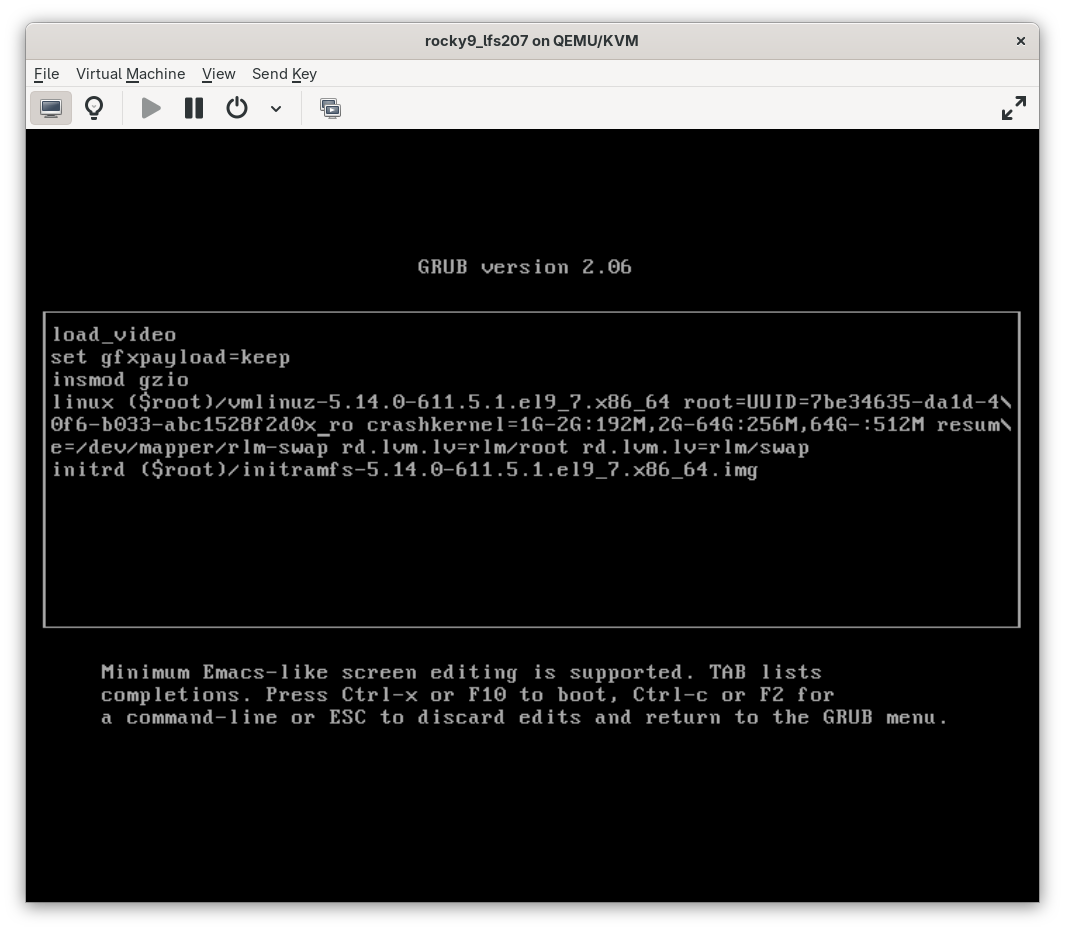This screenshot has width=1065, height=931.
Task: Shut down the virtual machine
Action: (x=236, y=107)
